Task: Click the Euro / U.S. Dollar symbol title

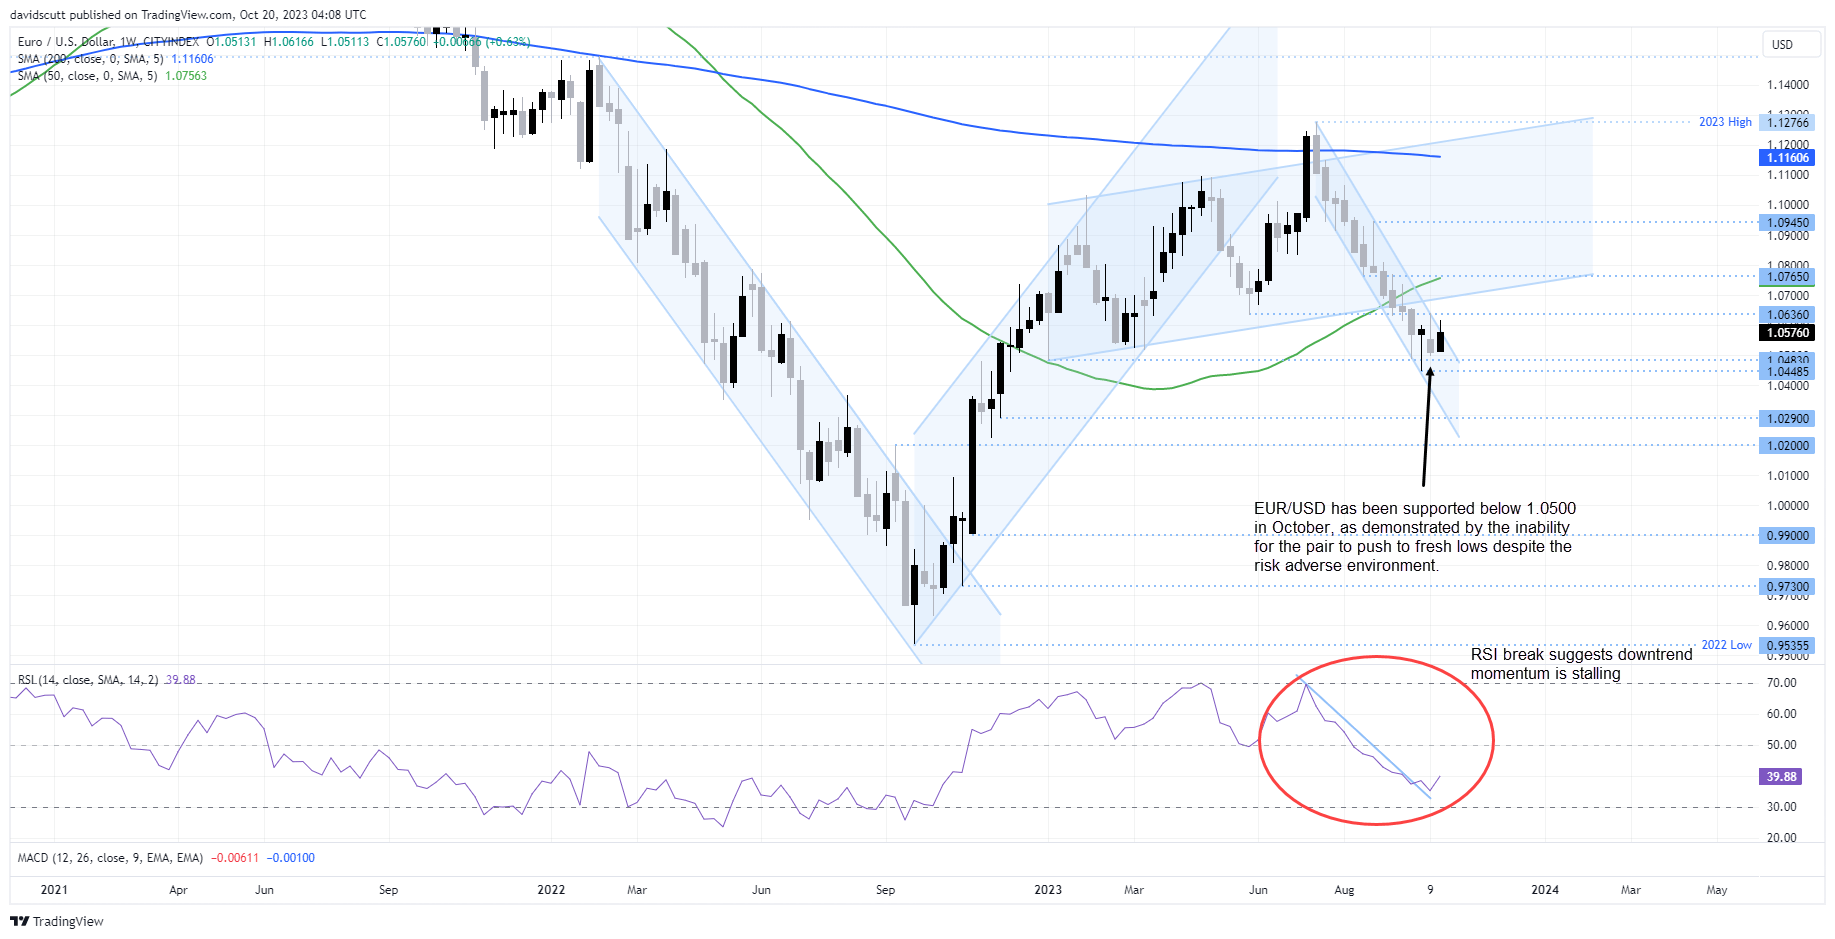Action: point(108,42)
